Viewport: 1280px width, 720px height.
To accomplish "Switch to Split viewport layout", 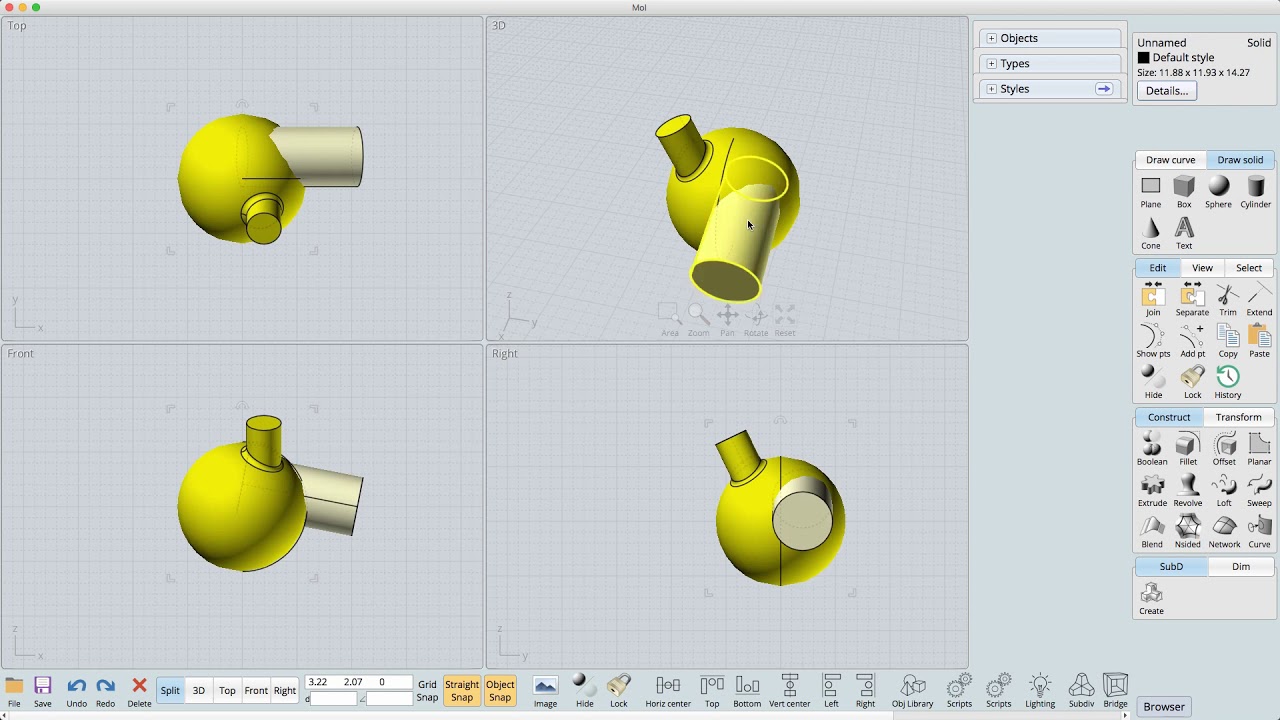I will [170, 691].
